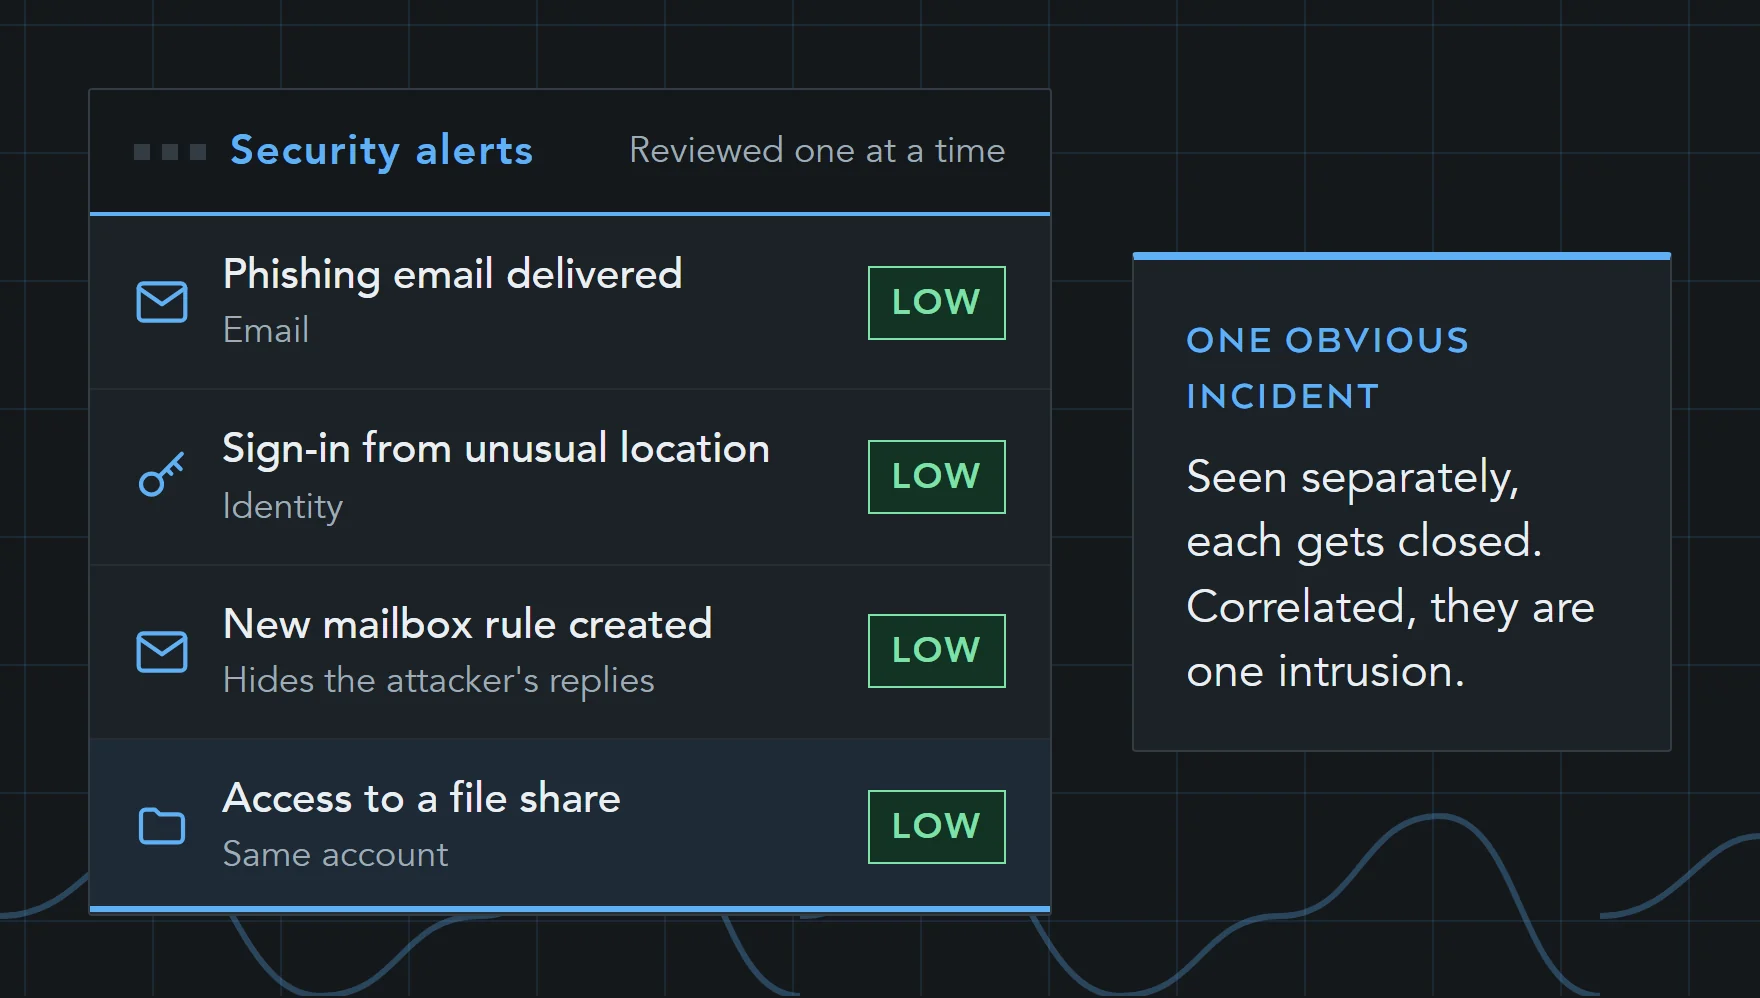Click the Seen separately paragraph in the incident card
Image resolution: width=1760 pixels, height=998 pixels.
(1390, 574)
